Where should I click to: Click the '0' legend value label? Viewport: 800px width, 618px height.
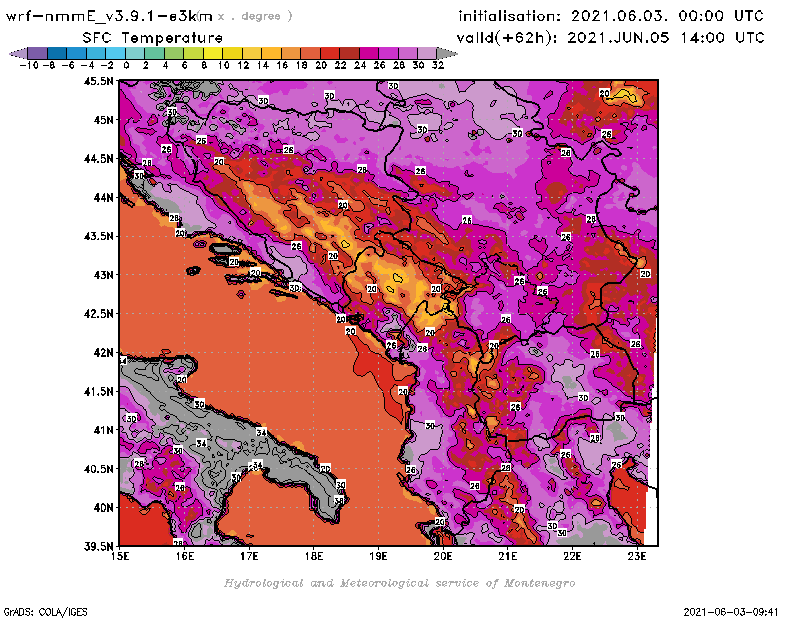pos(126,65)
